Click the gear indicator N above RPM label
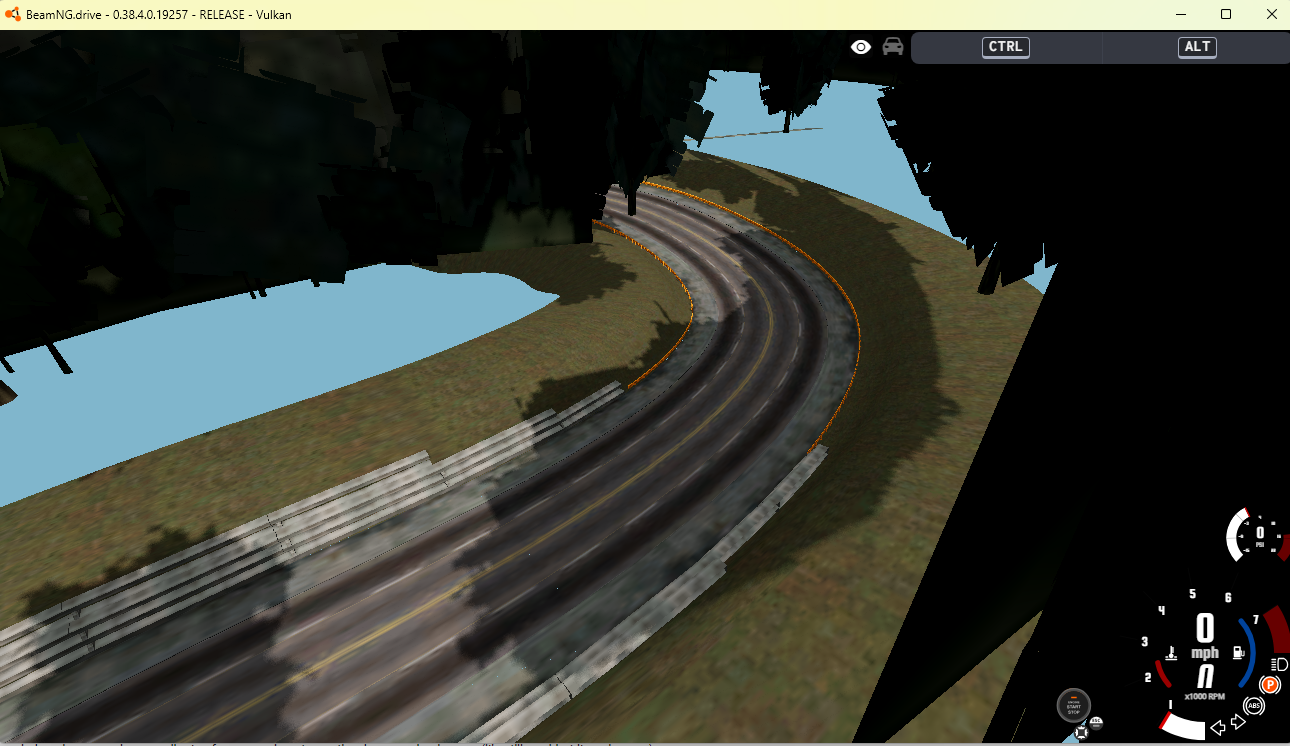The width and height of the screenshot is (1290, 746). click(1205, 676)
